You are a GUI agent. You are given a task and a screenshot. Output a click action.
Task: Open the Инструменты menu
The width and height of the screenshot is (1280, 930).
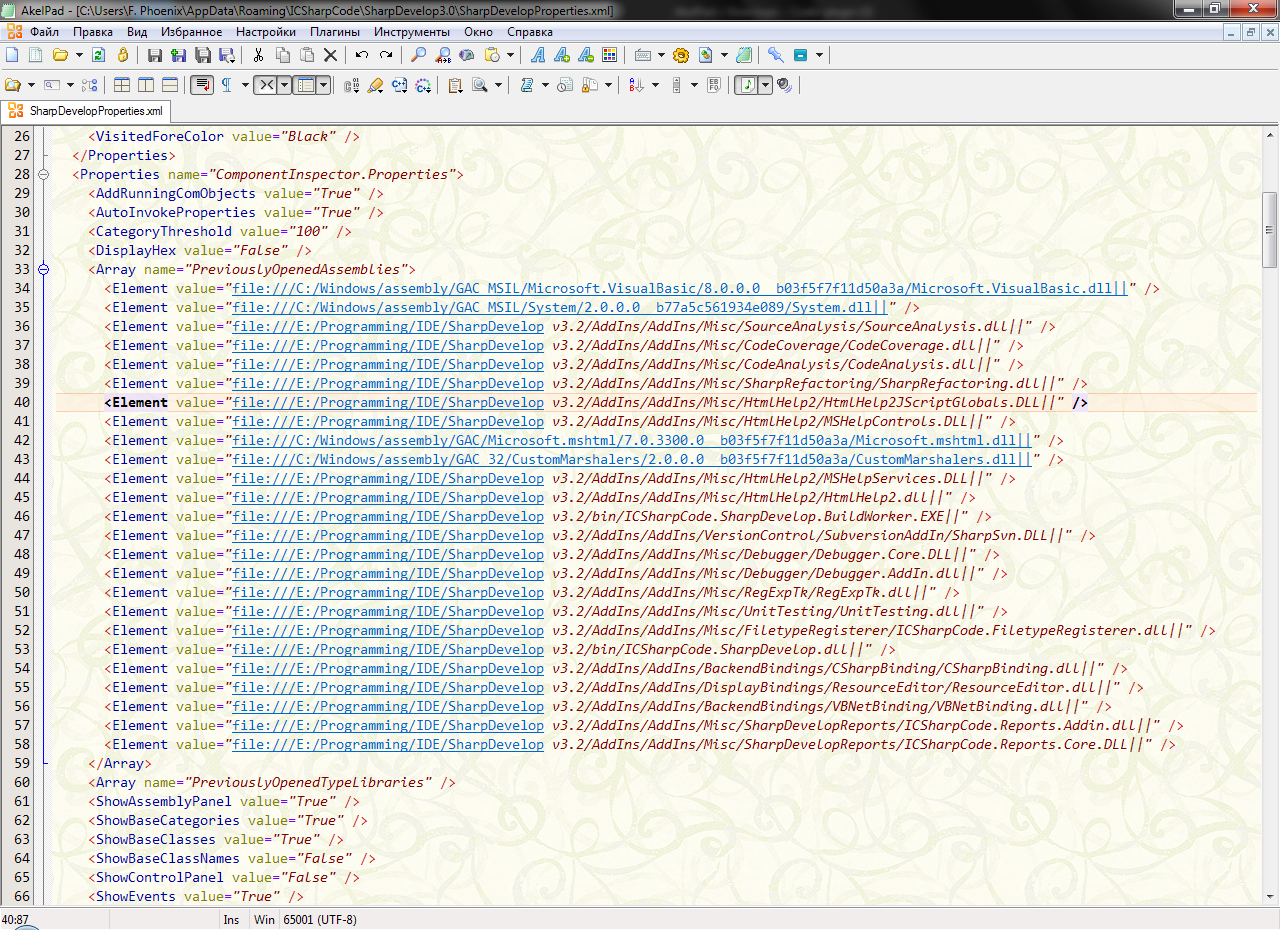coord(412,32)
